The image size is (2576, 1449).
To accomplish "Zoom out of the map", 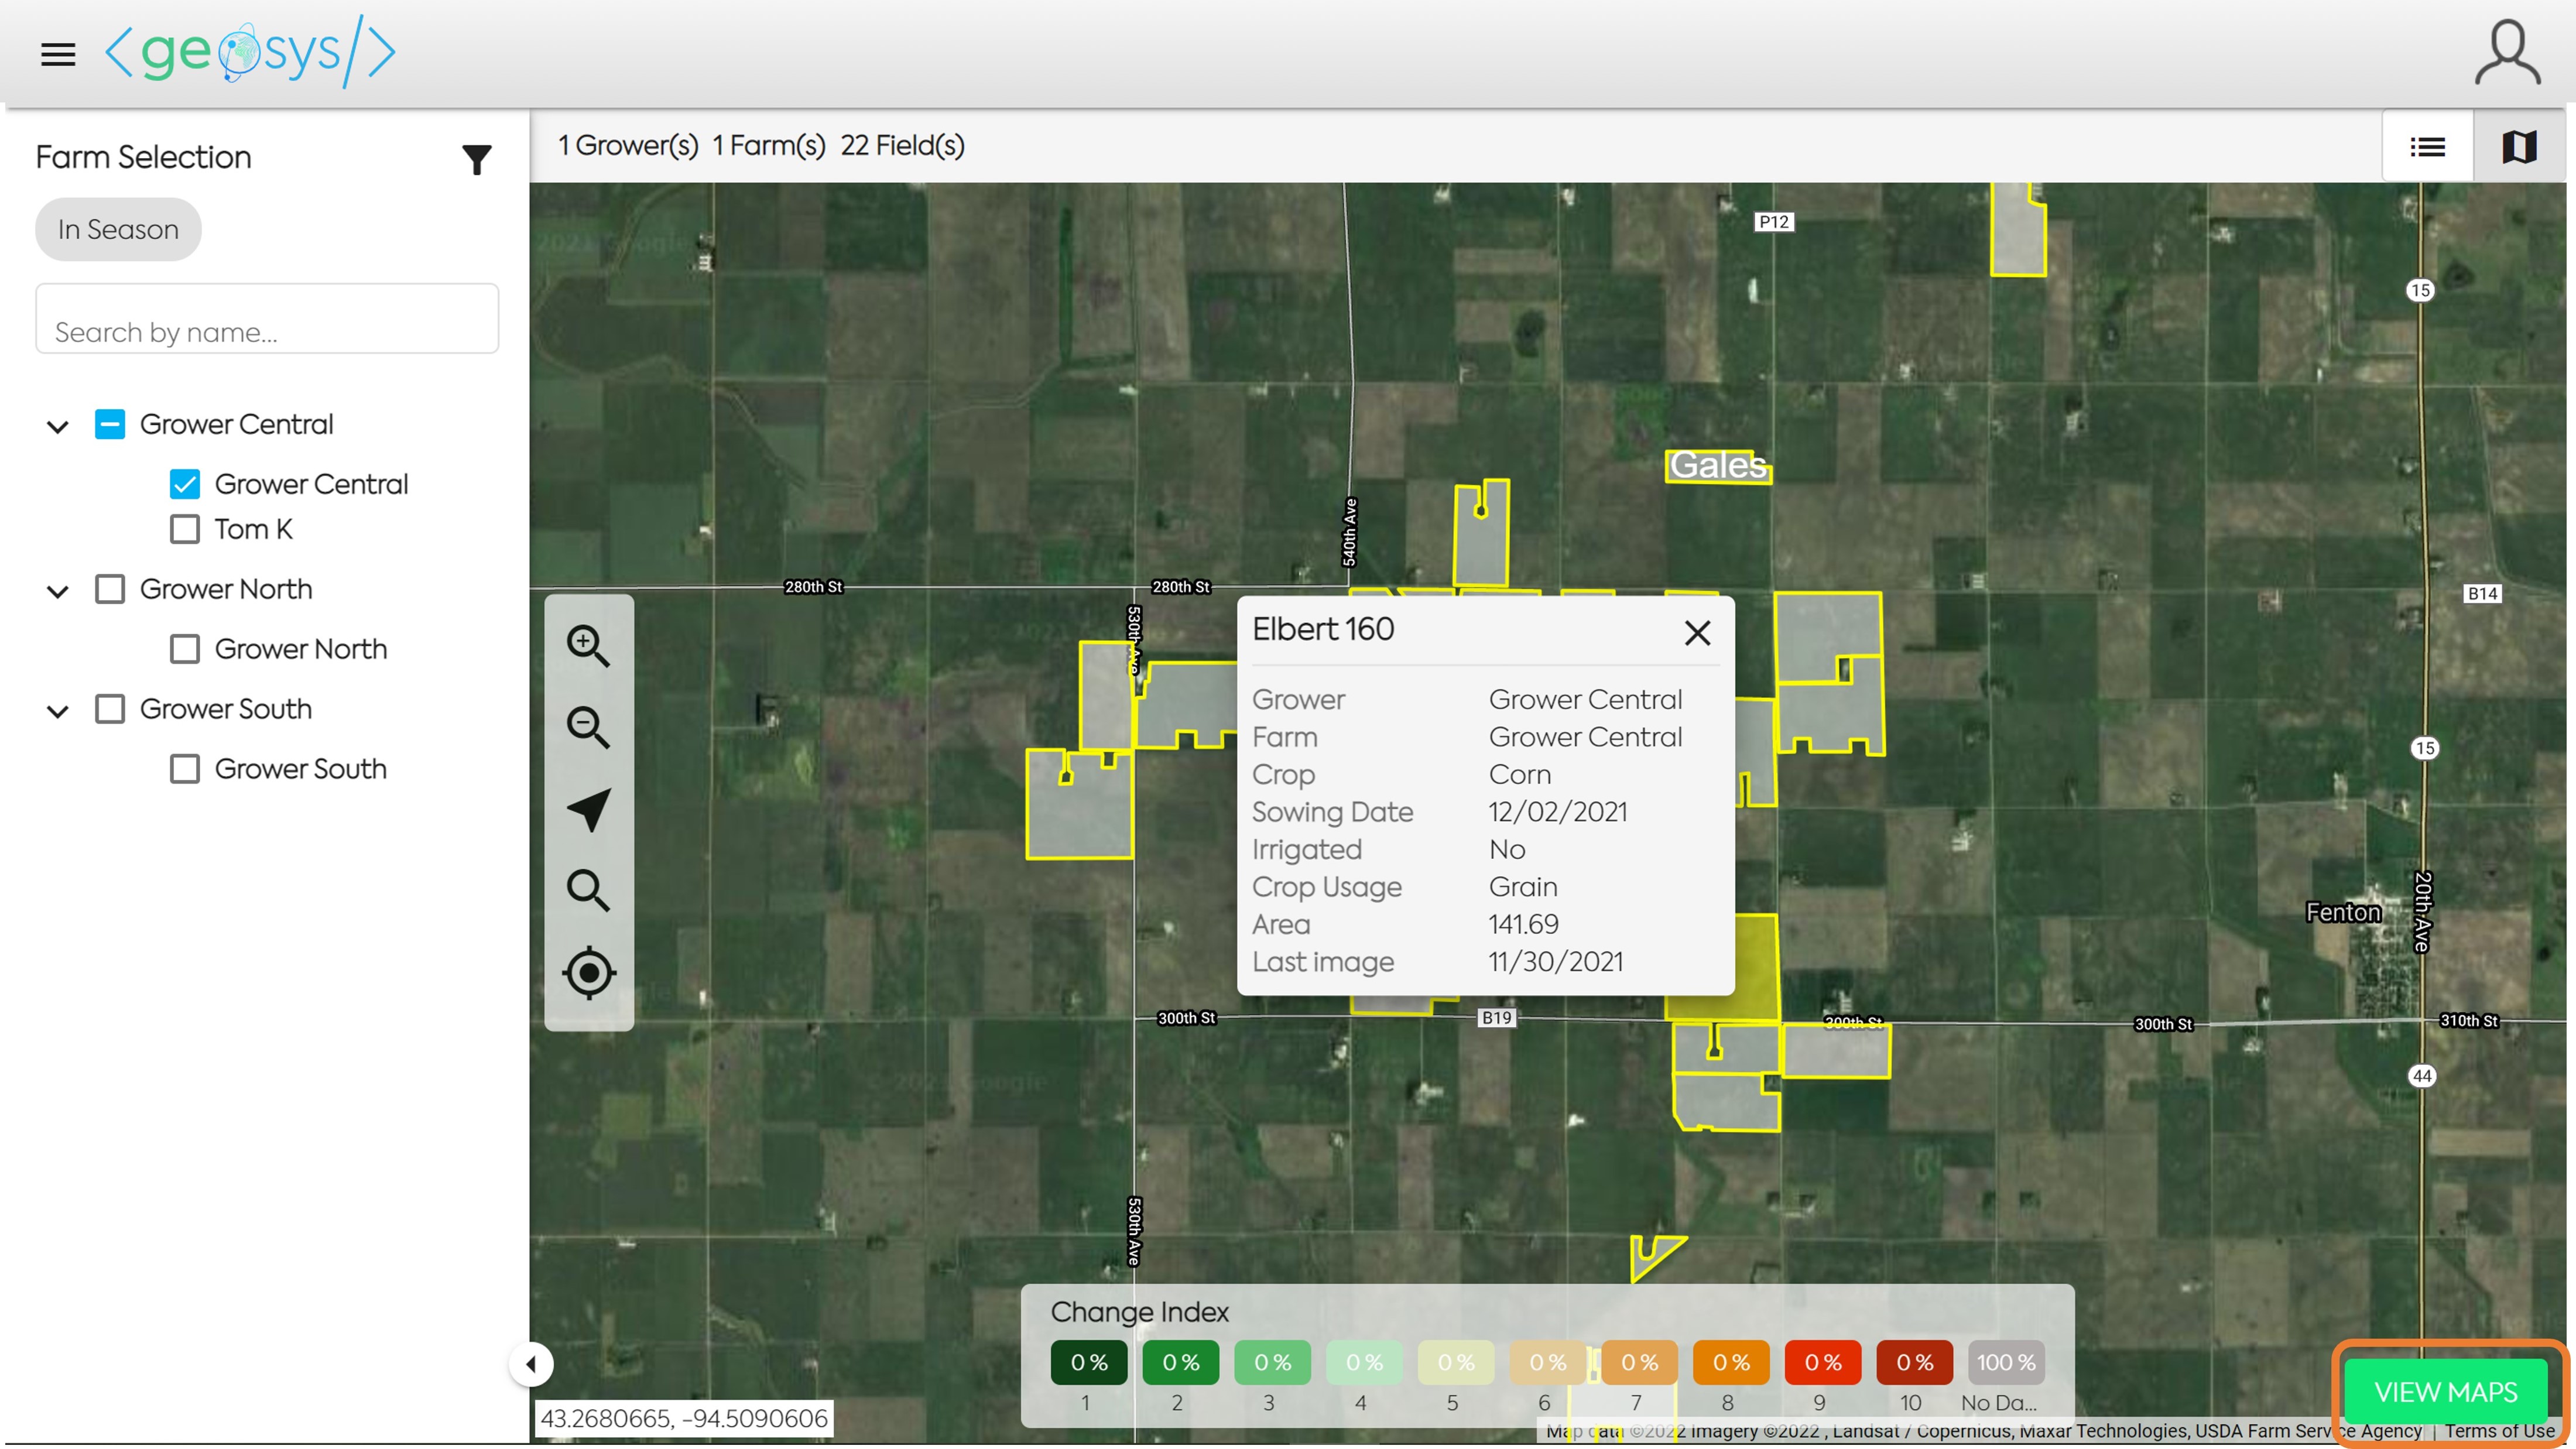I will 588,727.
